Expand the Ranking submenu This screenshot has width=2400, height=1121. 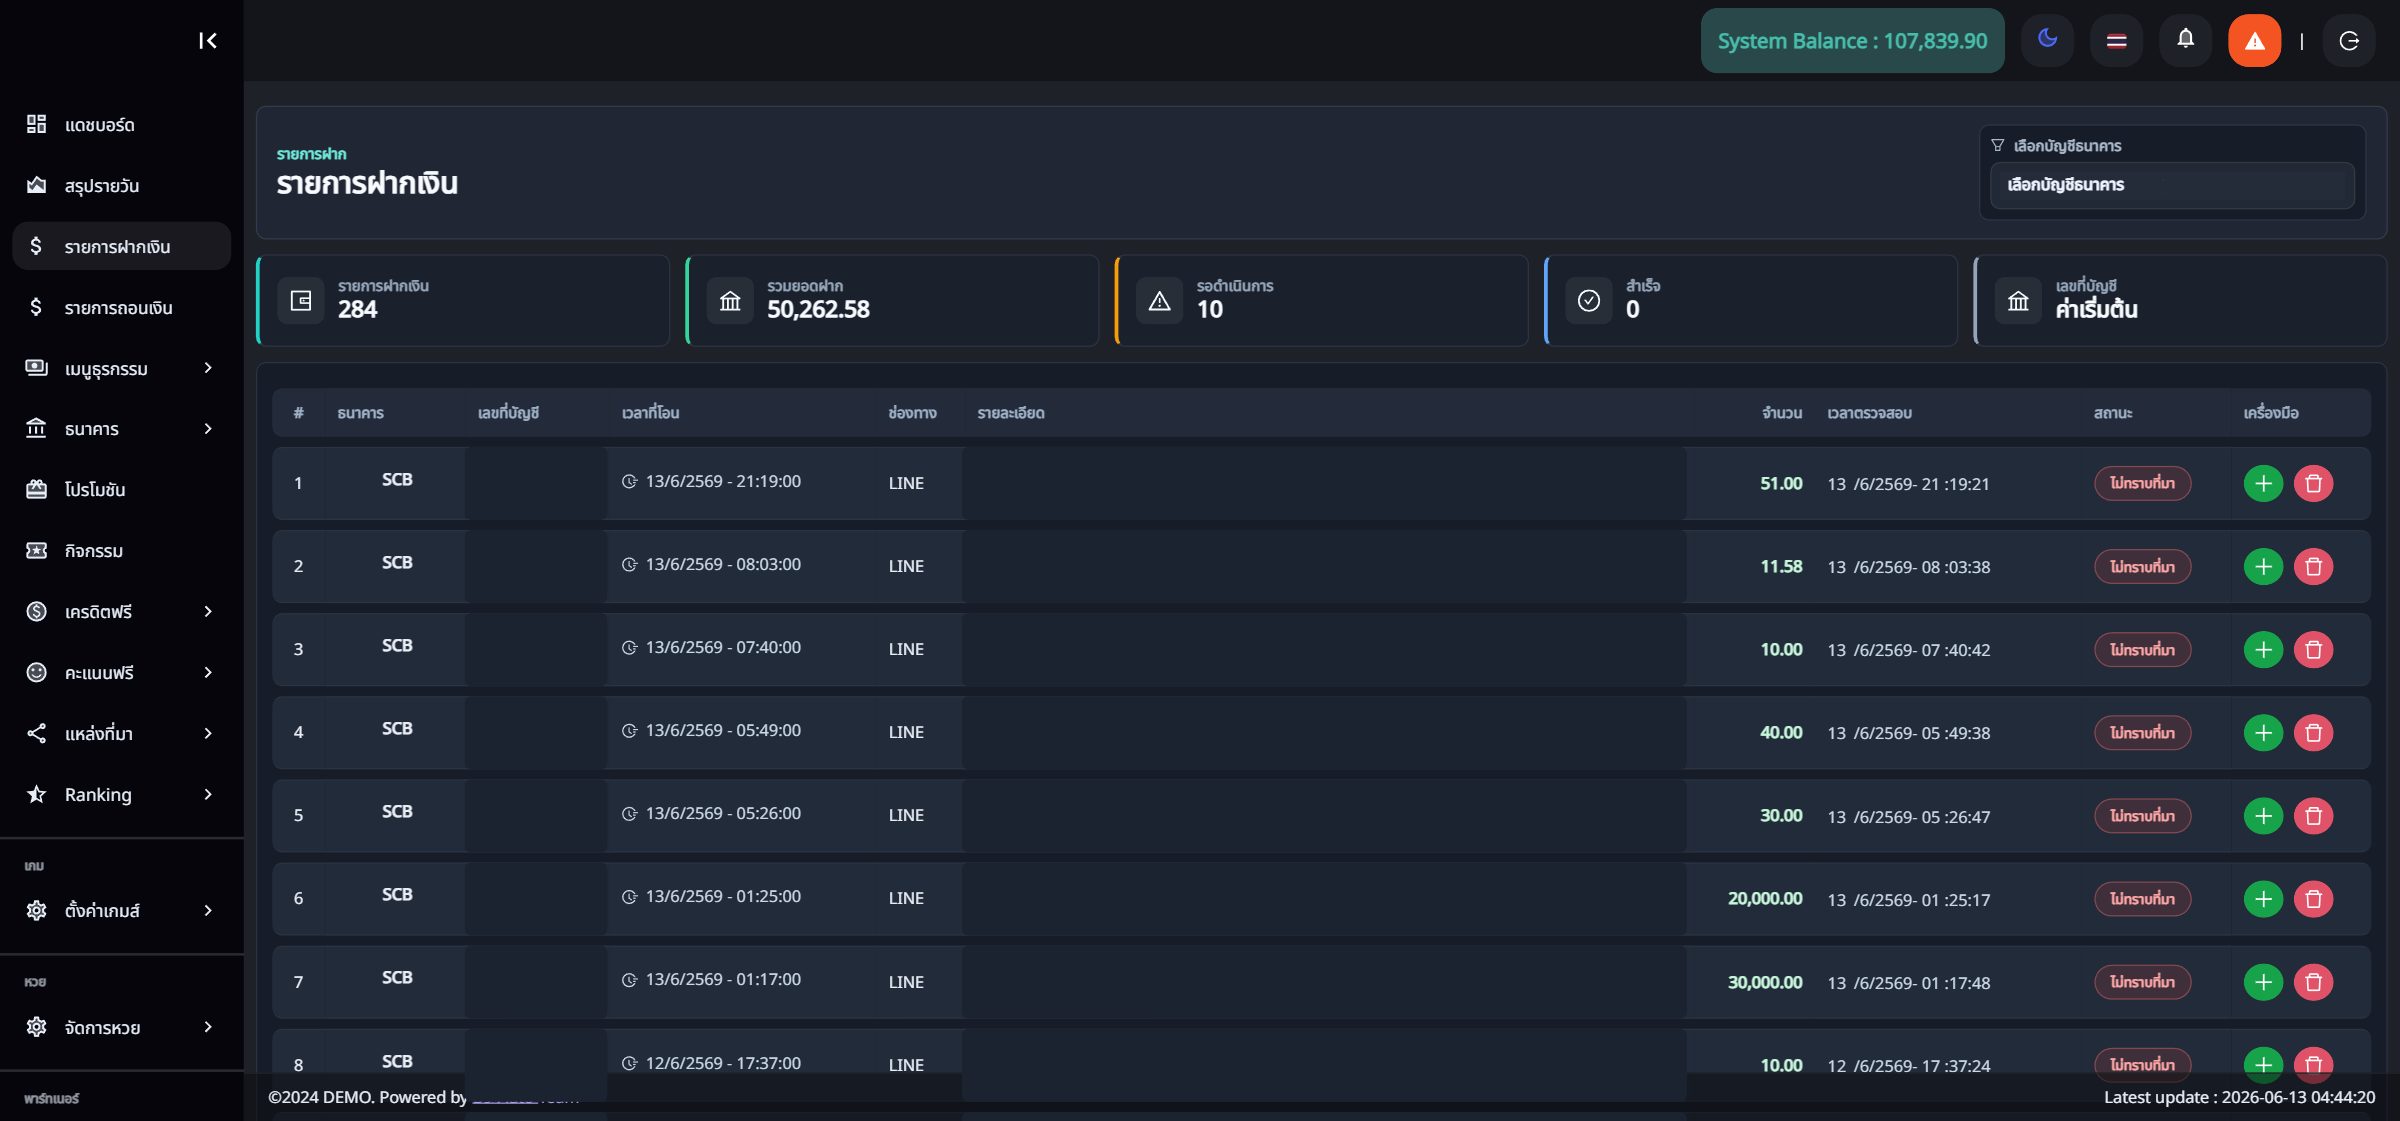121,795
